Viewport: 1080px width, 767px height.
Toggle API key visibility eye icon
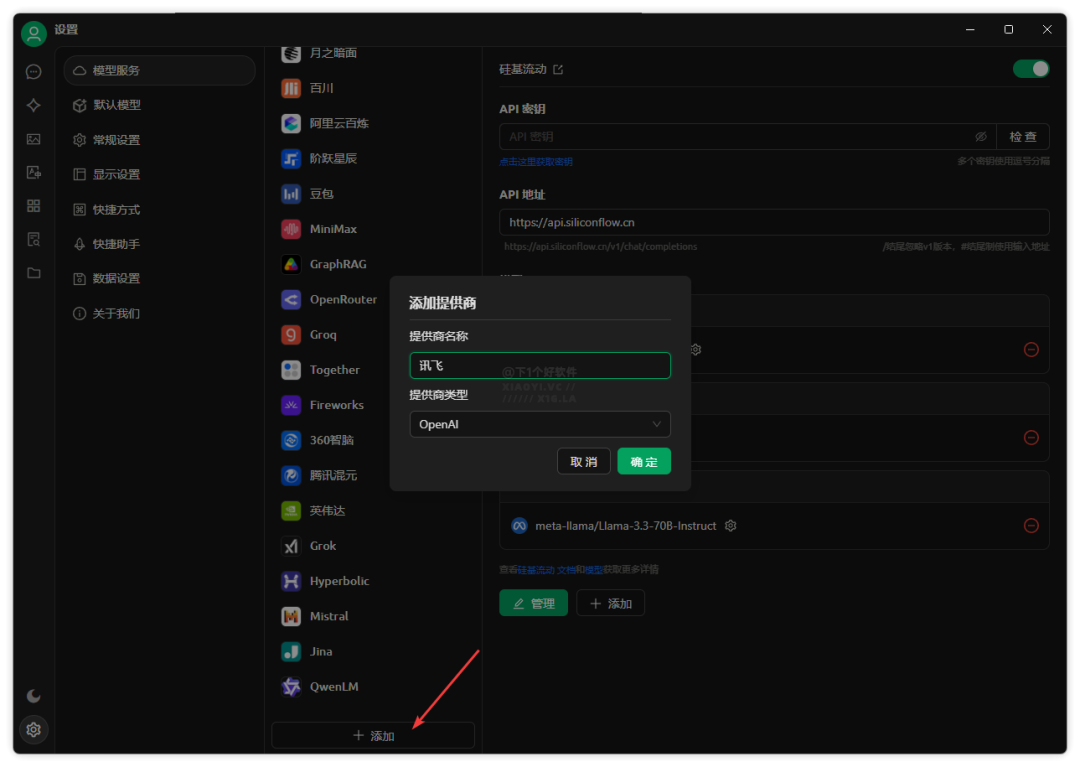981,136
